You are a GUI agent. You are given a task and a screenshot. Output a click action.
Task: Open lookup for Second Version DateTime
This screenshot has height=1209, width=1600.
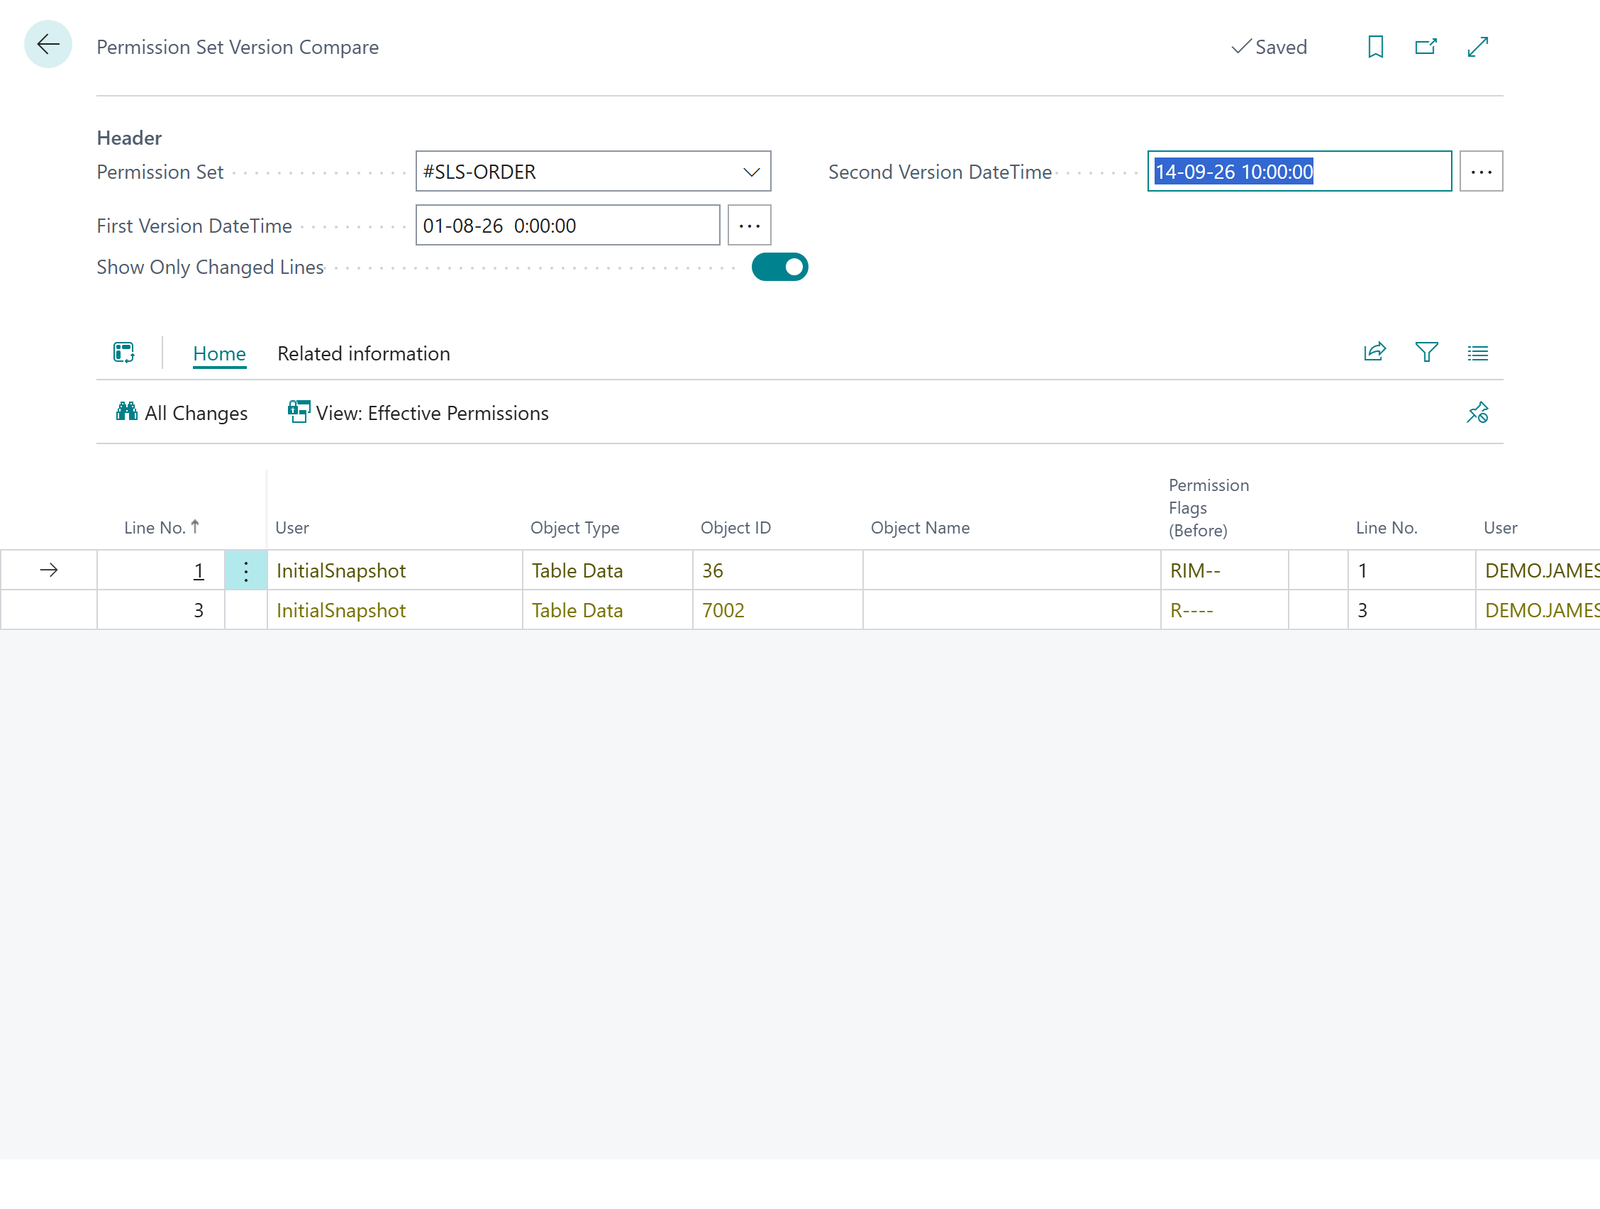point(1481,171)
